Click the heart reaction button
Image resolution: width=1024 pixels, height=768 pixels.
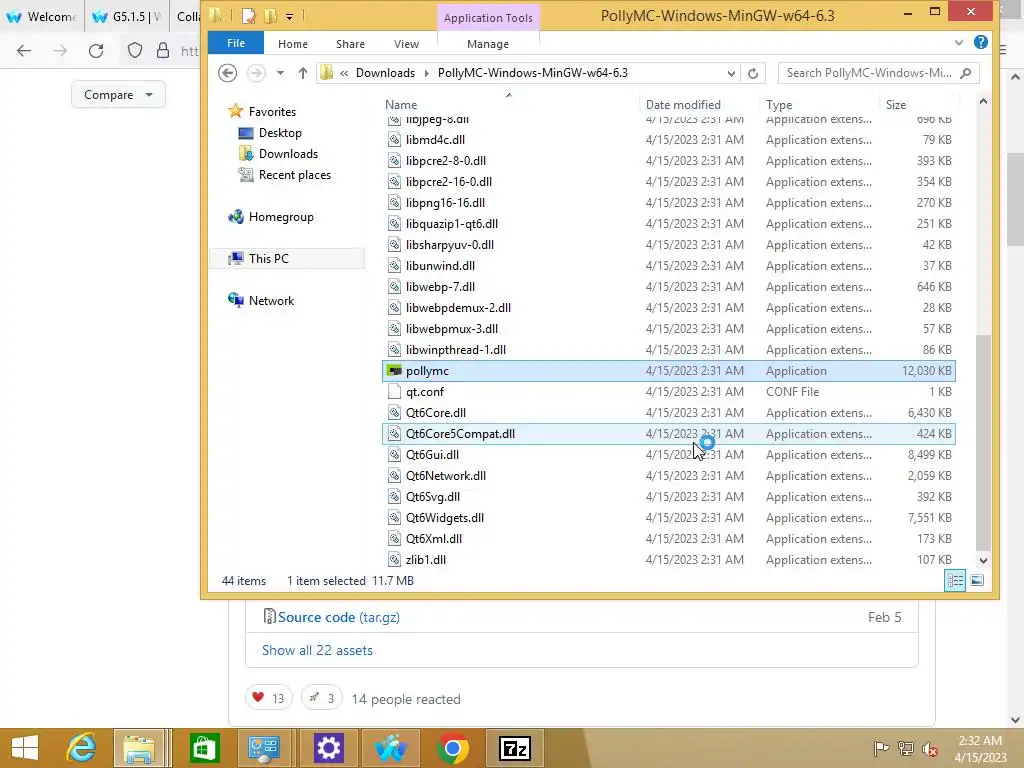tap(268, 699)
